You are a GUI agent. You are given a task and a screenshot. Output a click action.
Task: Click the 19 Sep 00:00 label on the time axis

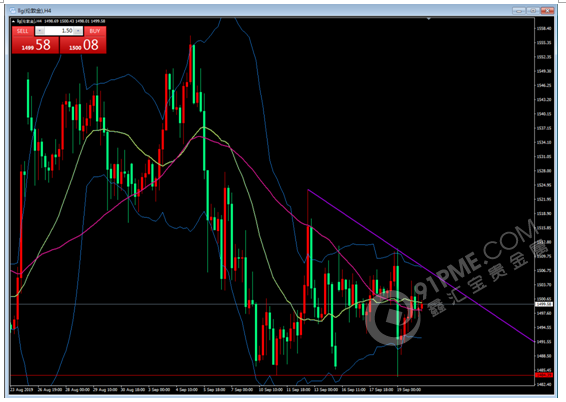coord(409,390)
